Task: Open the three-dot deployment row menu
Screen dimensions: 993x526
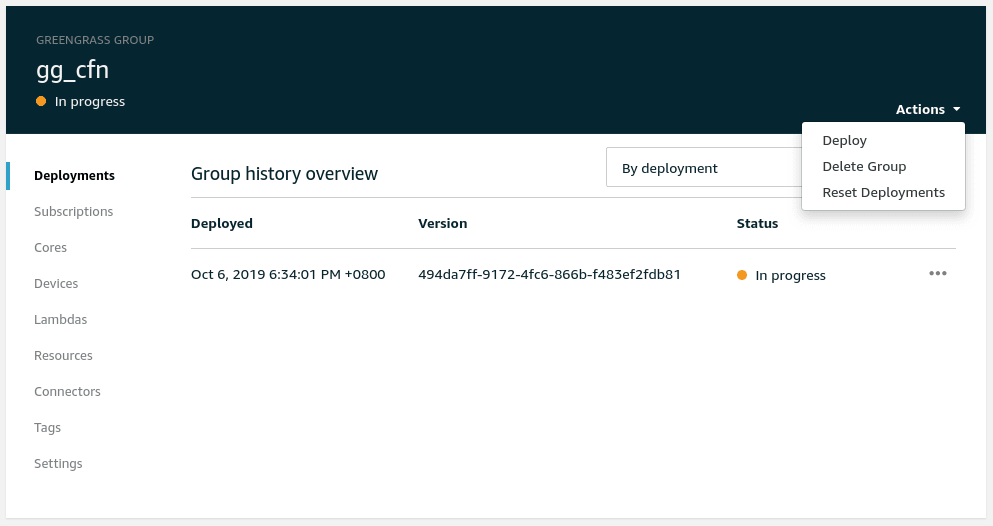Action: tap(937, 274)
